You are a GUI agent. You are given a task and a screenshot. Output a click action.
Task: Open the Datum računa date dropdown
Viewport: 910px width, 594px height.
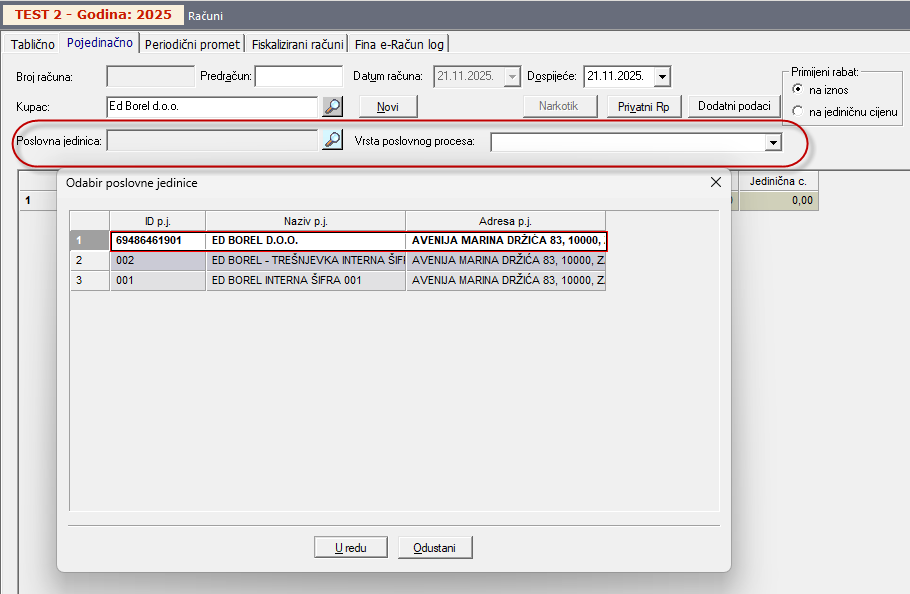click(x=513, y=77)
